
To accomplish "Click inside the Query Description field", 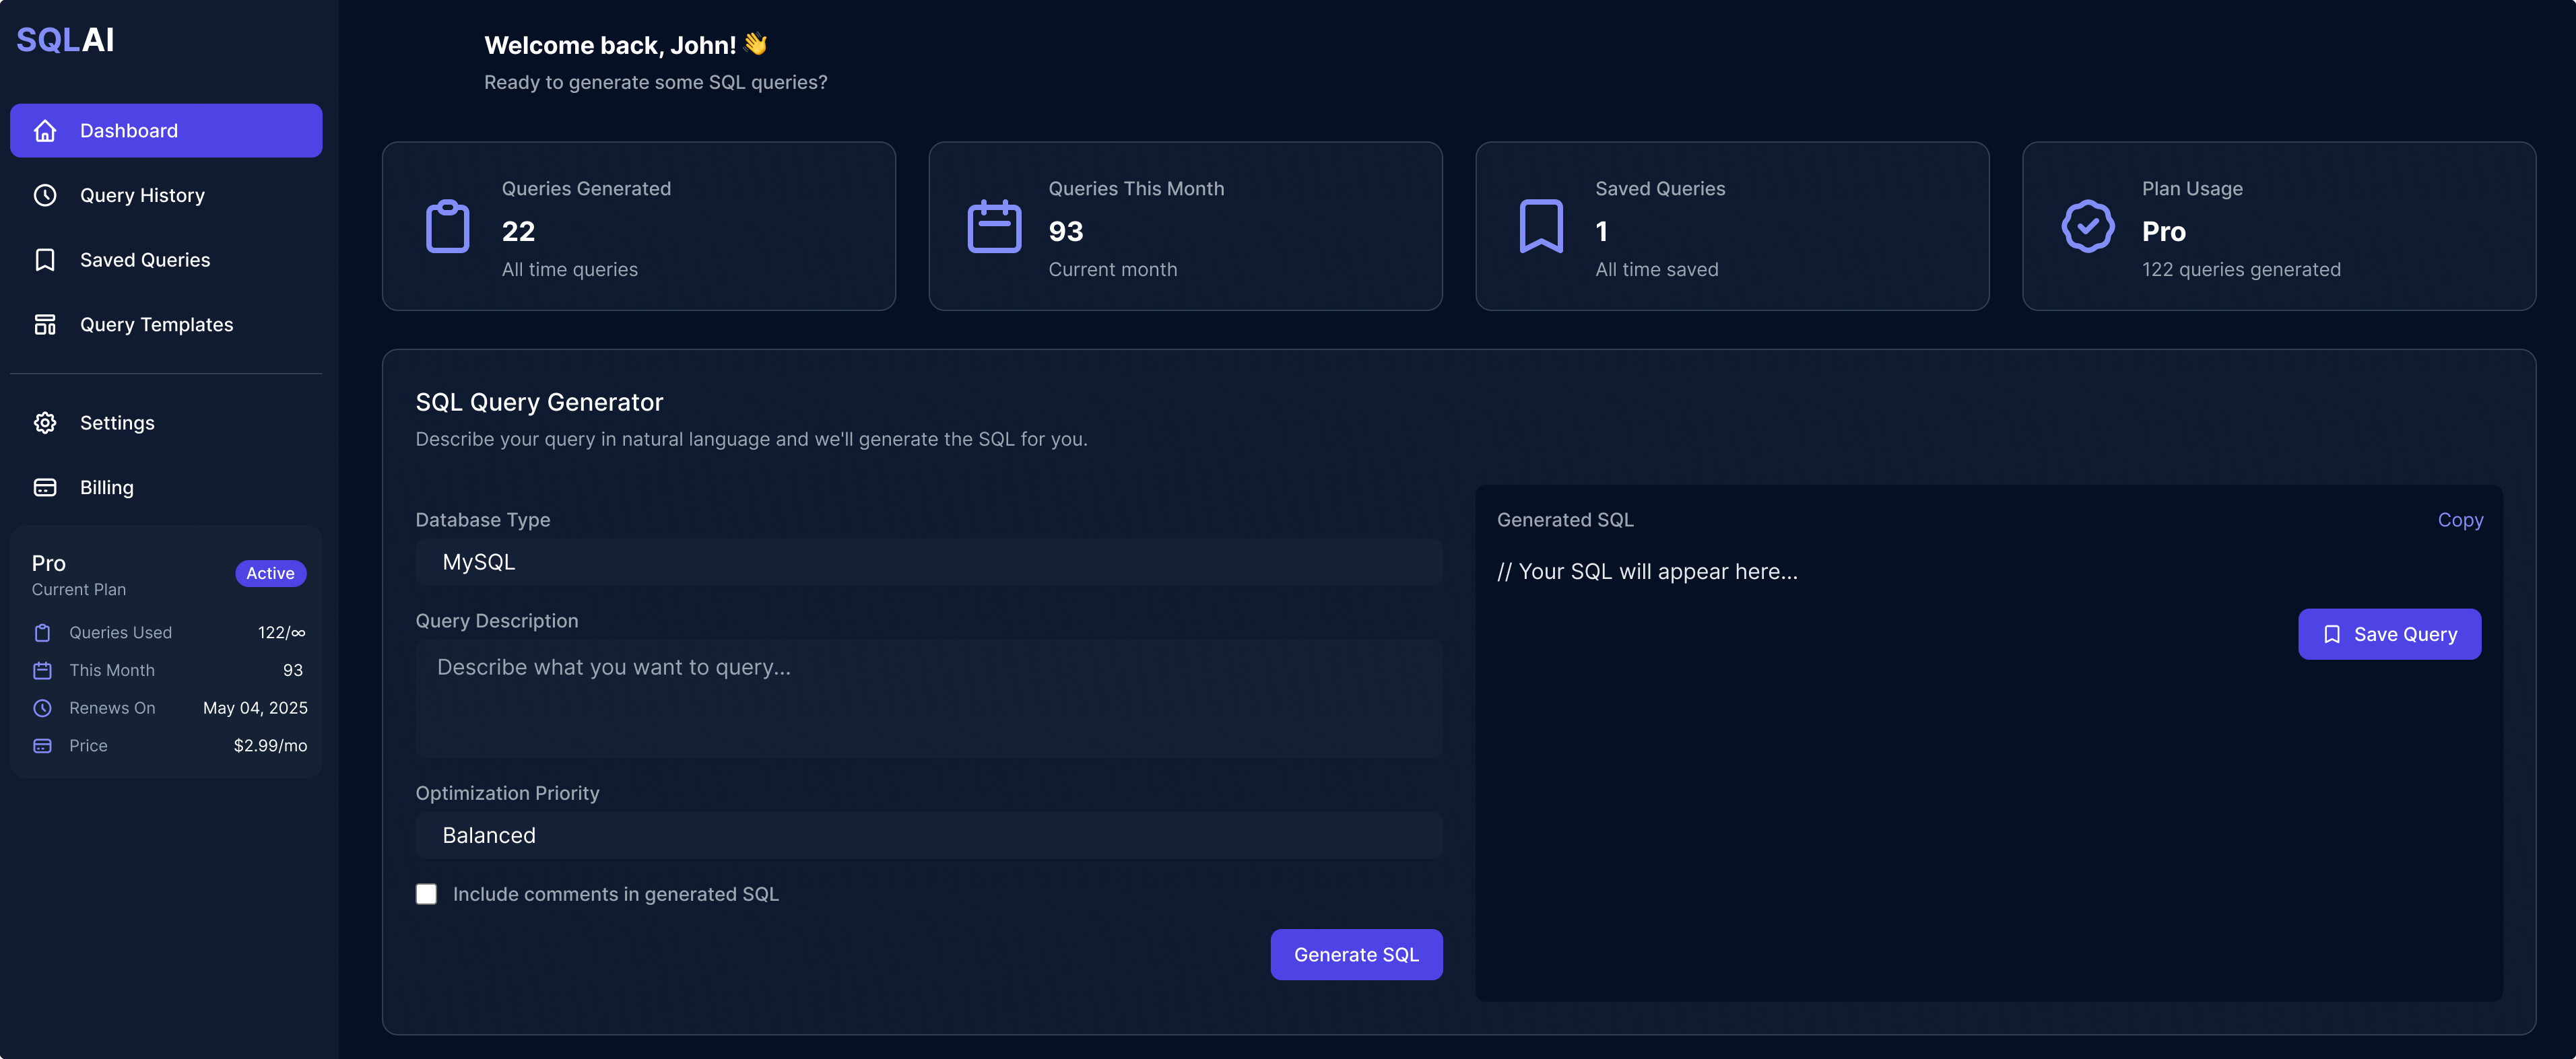I will pos(928,698).
